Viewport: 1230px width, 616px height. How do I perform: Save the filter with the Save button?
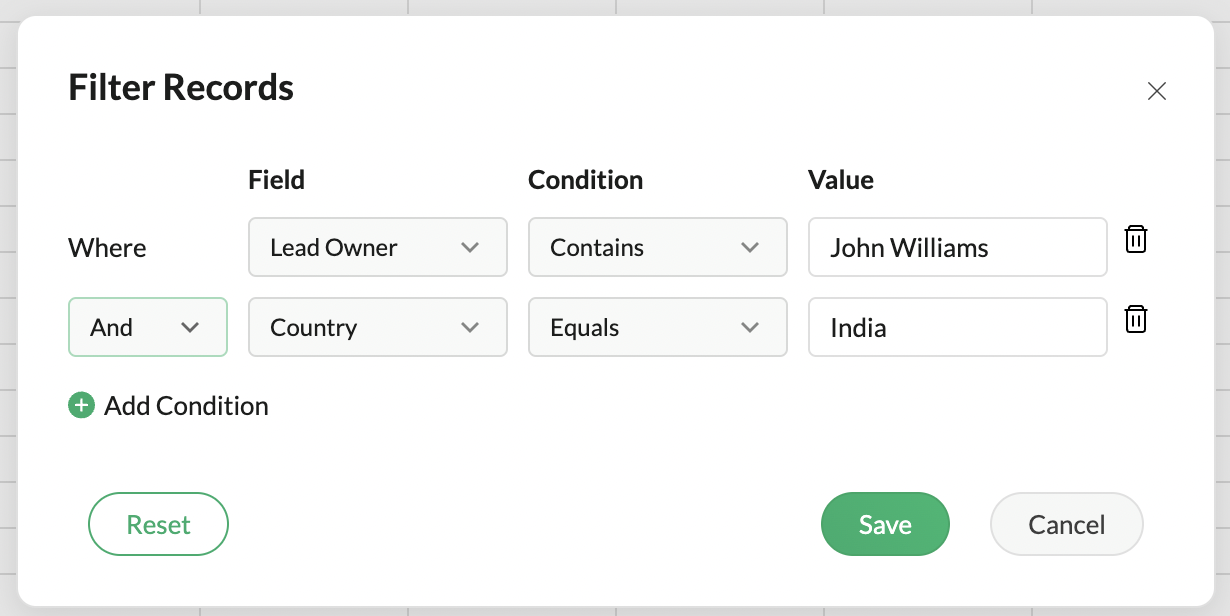(885, 524)
